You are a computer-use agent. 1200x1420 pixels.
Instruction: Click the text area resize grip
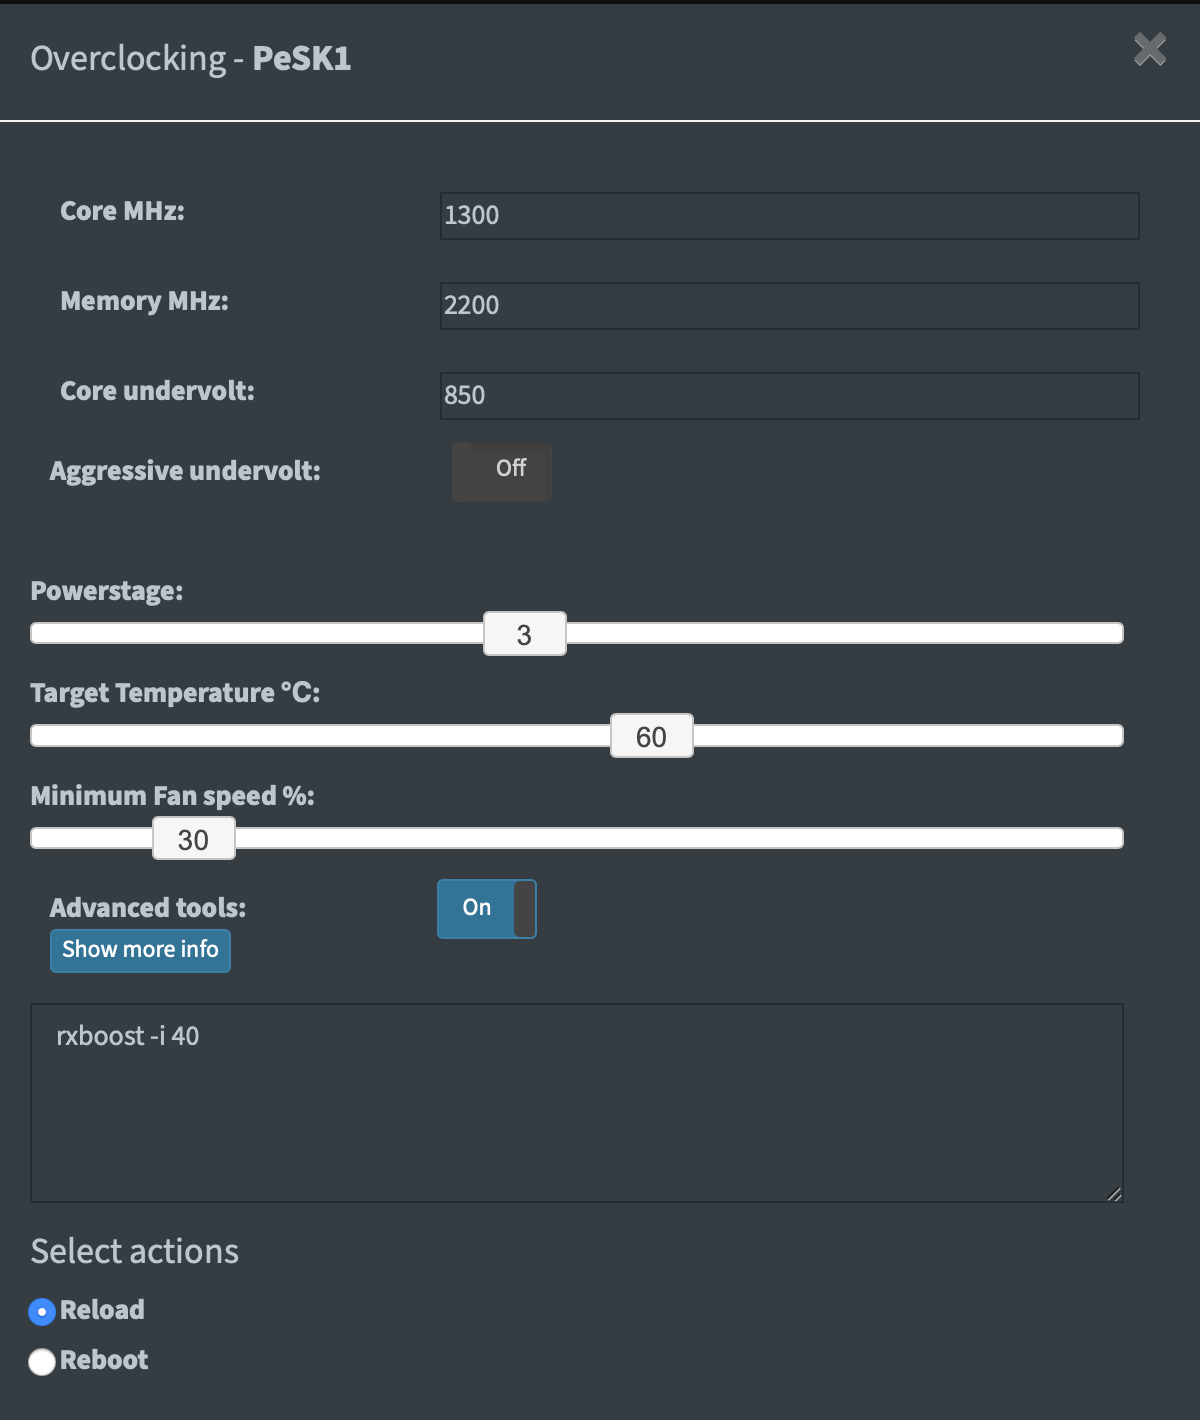click(1114, 1193)
